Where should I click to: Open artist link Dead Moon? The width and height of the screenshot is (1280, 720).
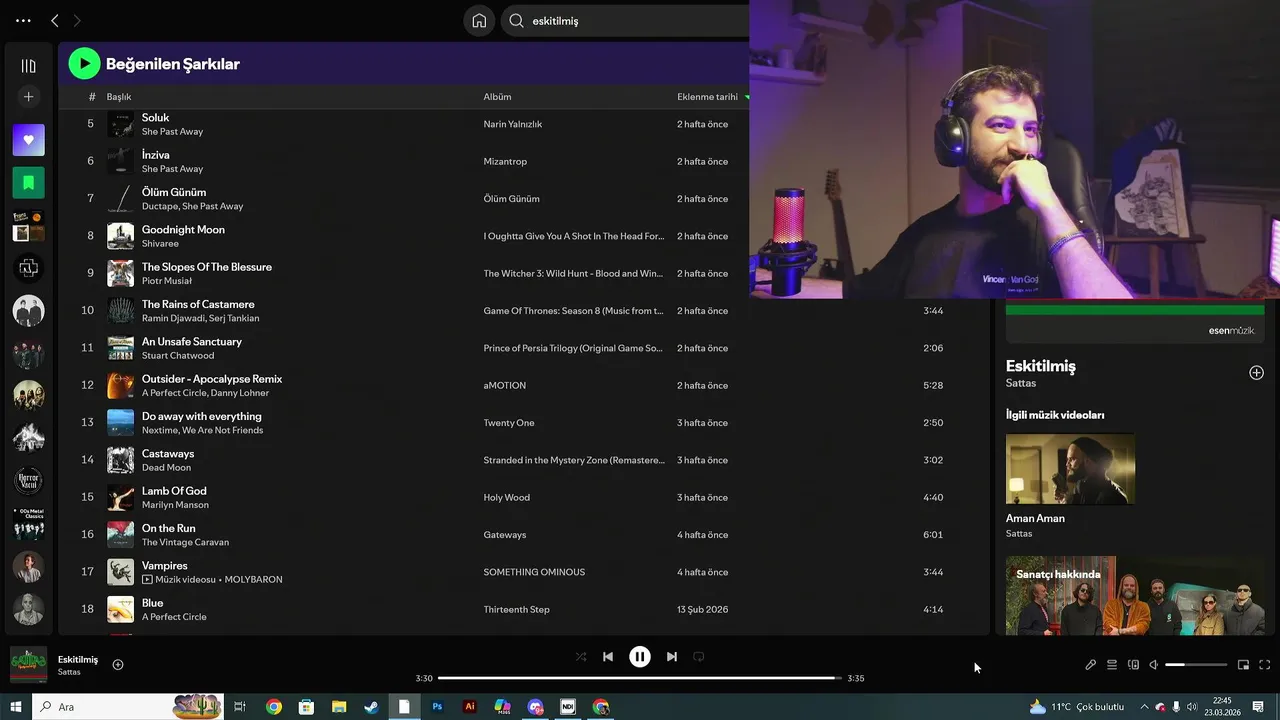166,468
